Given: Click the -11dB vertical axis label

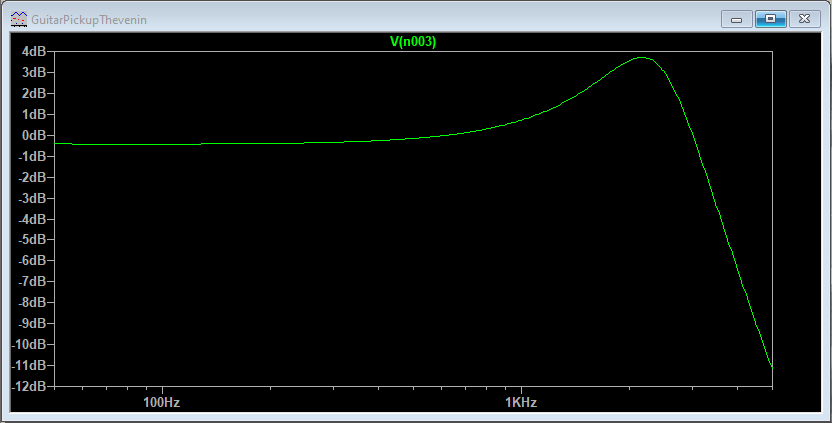Looking at the screenshot, I should coord(30,365).
